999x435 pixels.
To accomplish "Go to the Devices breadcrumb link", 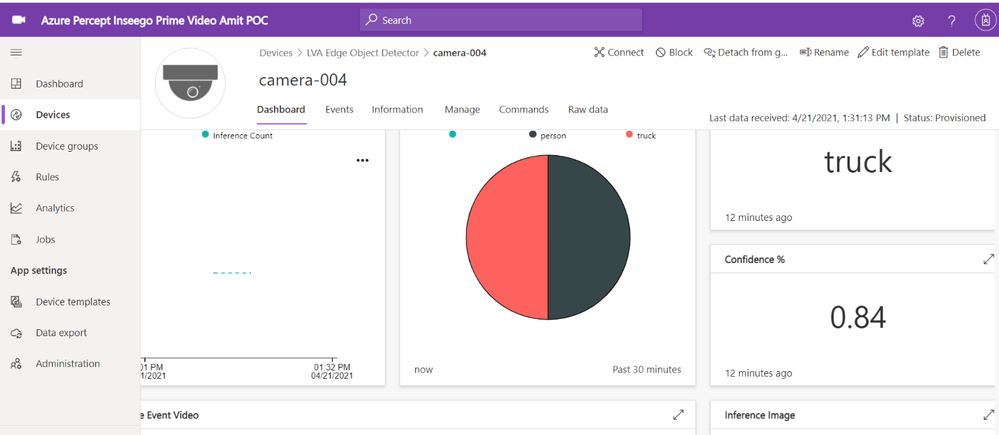I will pyautogui.click(x=276, y=53).
